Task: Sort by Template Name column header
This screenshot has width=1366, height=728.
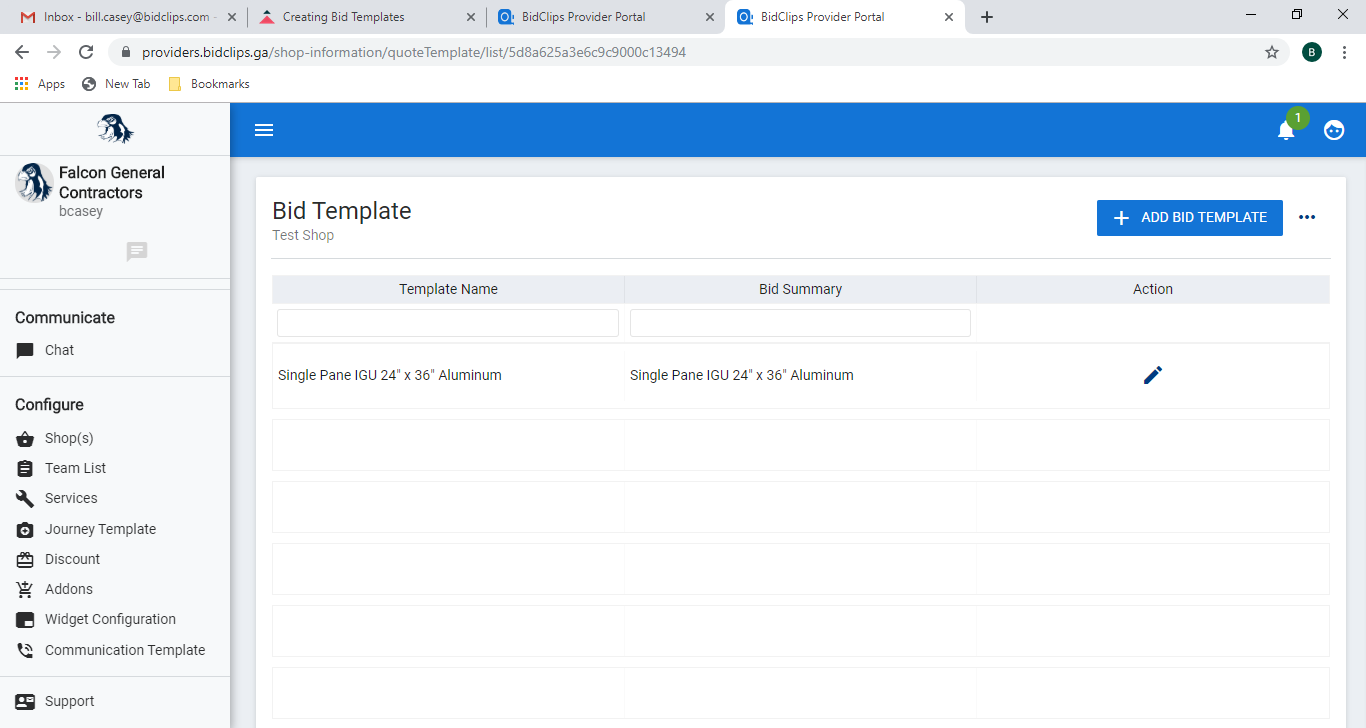Action: (448, 289)
